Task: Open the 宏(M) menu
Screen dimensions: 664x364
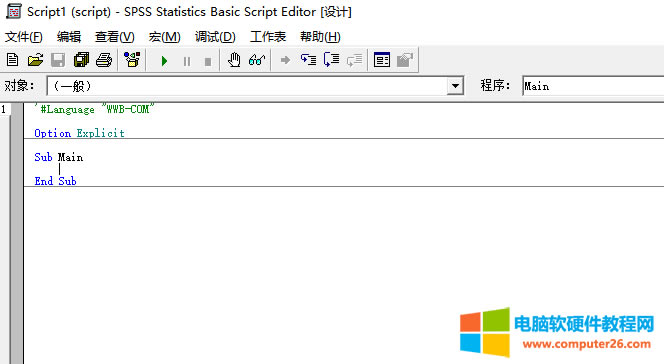Action: click(165, 37)
